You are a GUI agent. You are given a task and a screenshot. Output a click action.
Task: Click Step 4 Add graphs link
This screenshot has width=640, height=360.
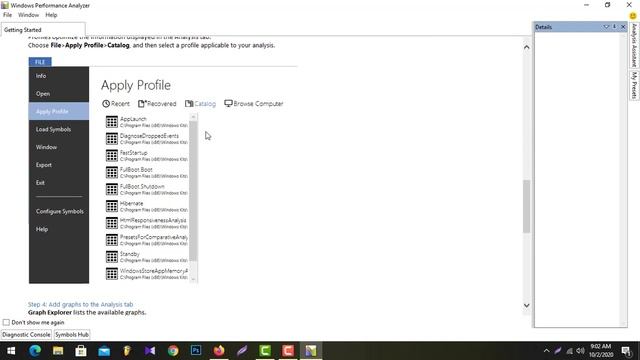point(80,304)
